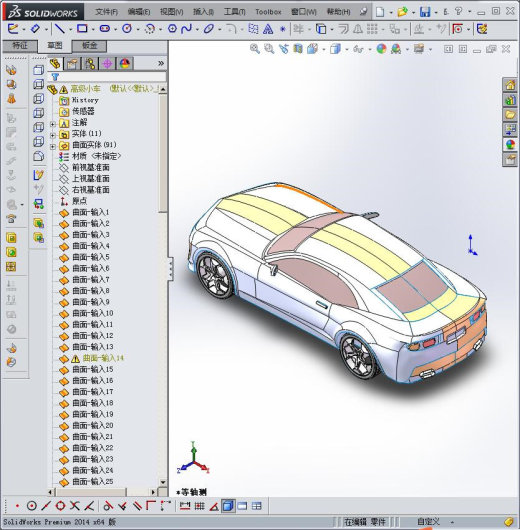Expand the hidden manager tabs chevron
Viewport: 520px width, 530px height.
coord(161,63)
